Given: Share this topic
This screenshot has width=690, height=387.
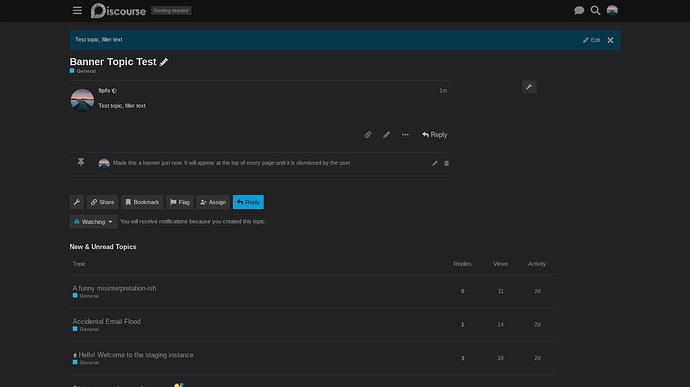Looking at the screenshot, I should pyautogui.click(x=102, y=202).
